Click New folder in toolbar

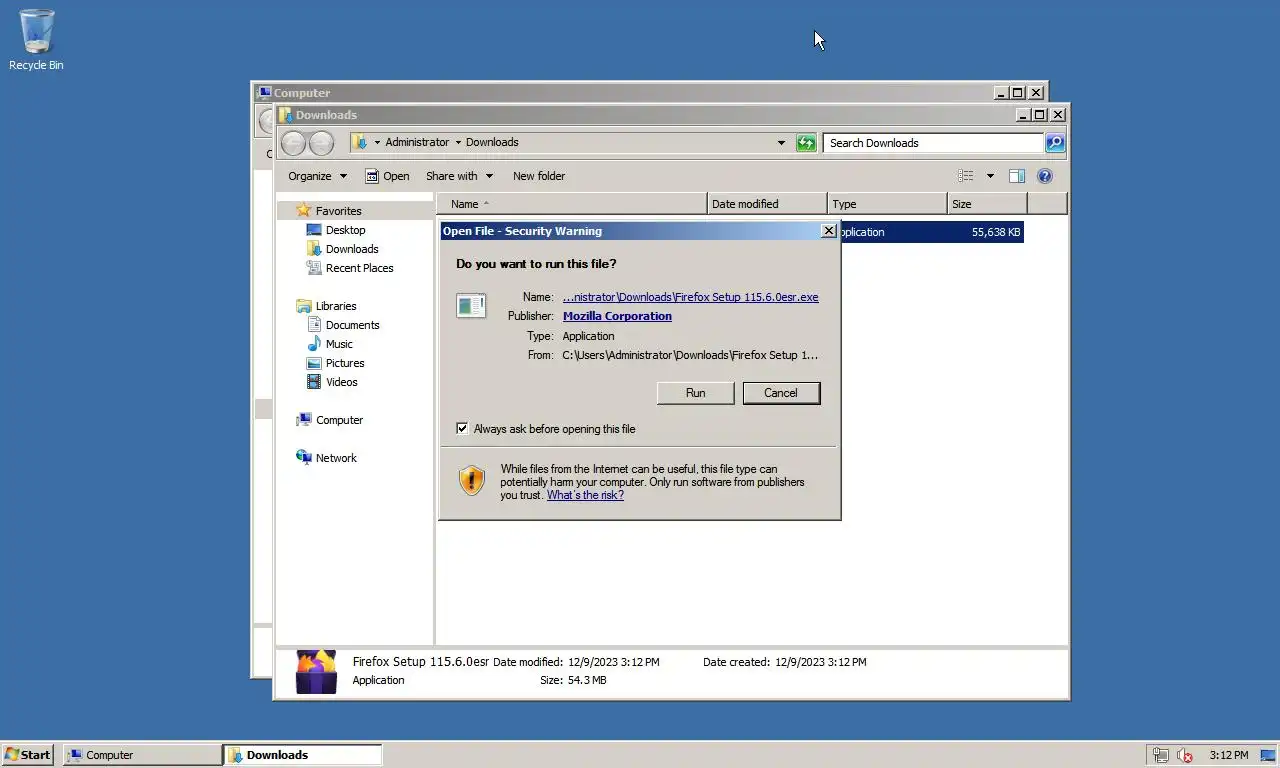pos(539,176)
